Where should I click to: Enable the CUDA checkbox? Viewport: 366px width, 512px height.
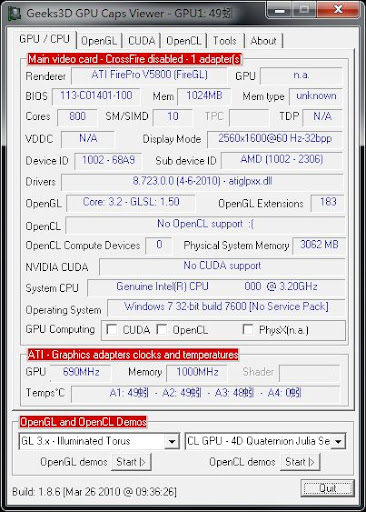pos(111,330)
